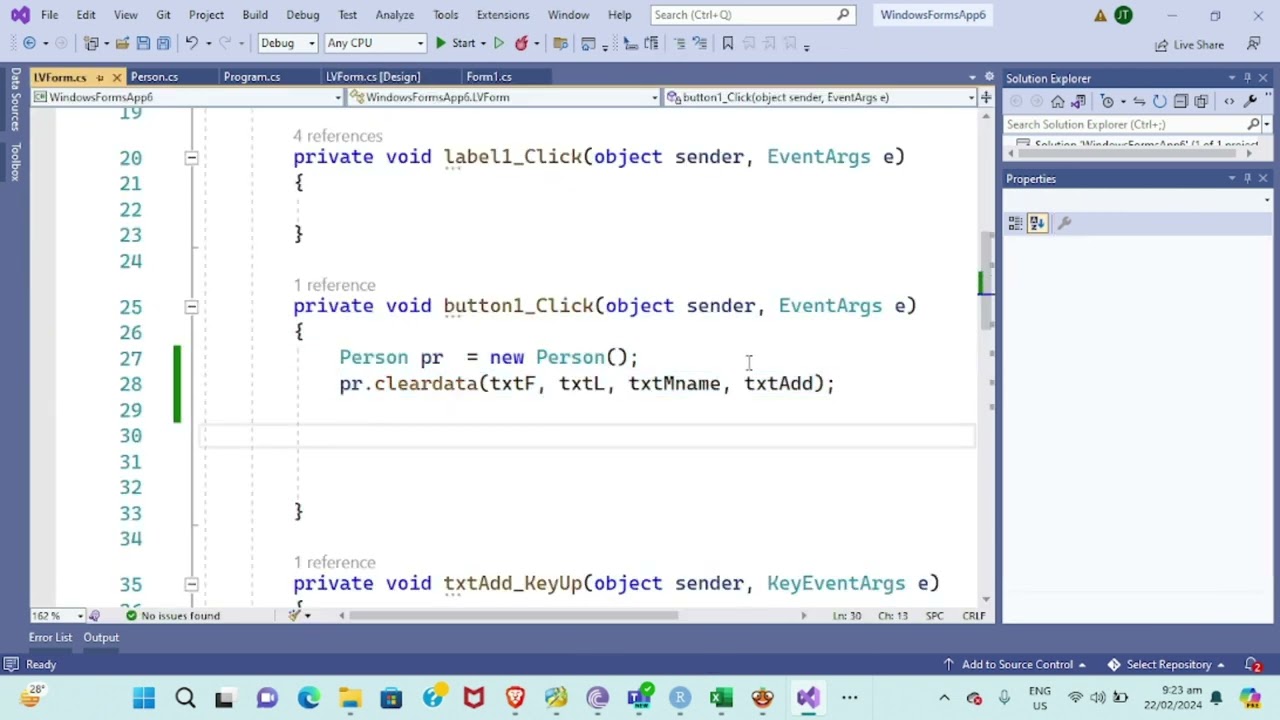Open WindowsFormsApp6.LVForm type dropdown
The image size is (1280, 720).
tap(504, 97)
